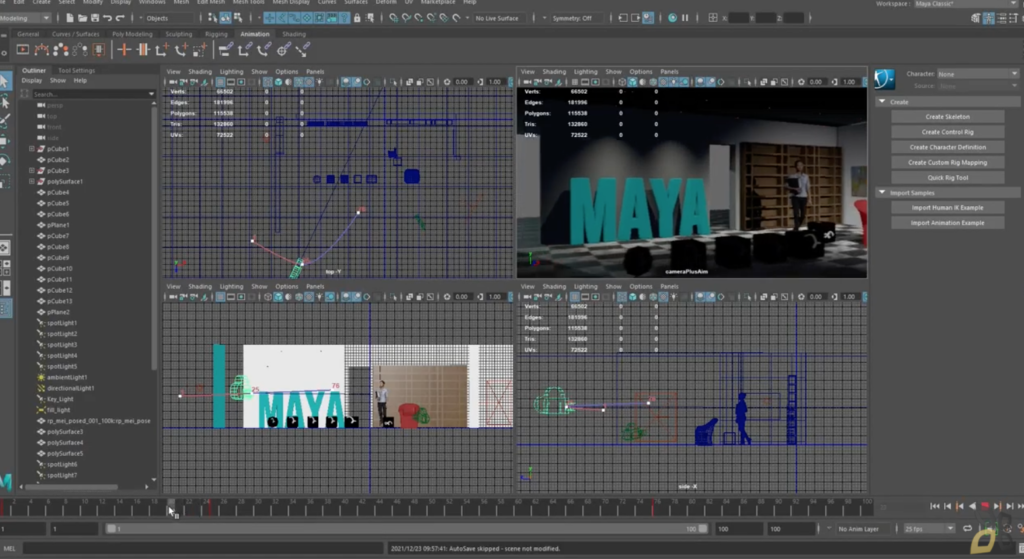
Task: Click the New Scene icon
Action: point(70,18)
